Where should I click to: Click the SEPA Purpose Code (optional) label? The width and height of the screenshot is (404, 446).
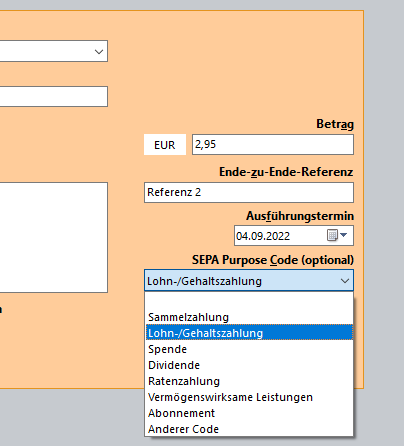coord(273,260)
